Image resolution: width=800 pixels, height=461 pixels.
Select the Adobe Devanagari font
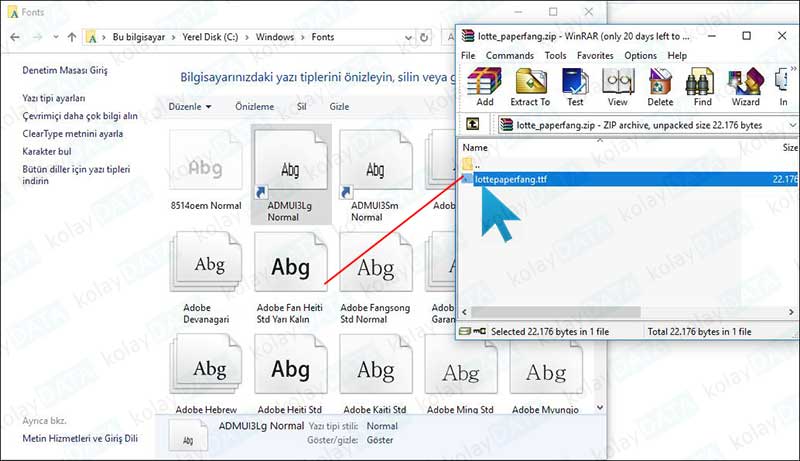[206, 278]
